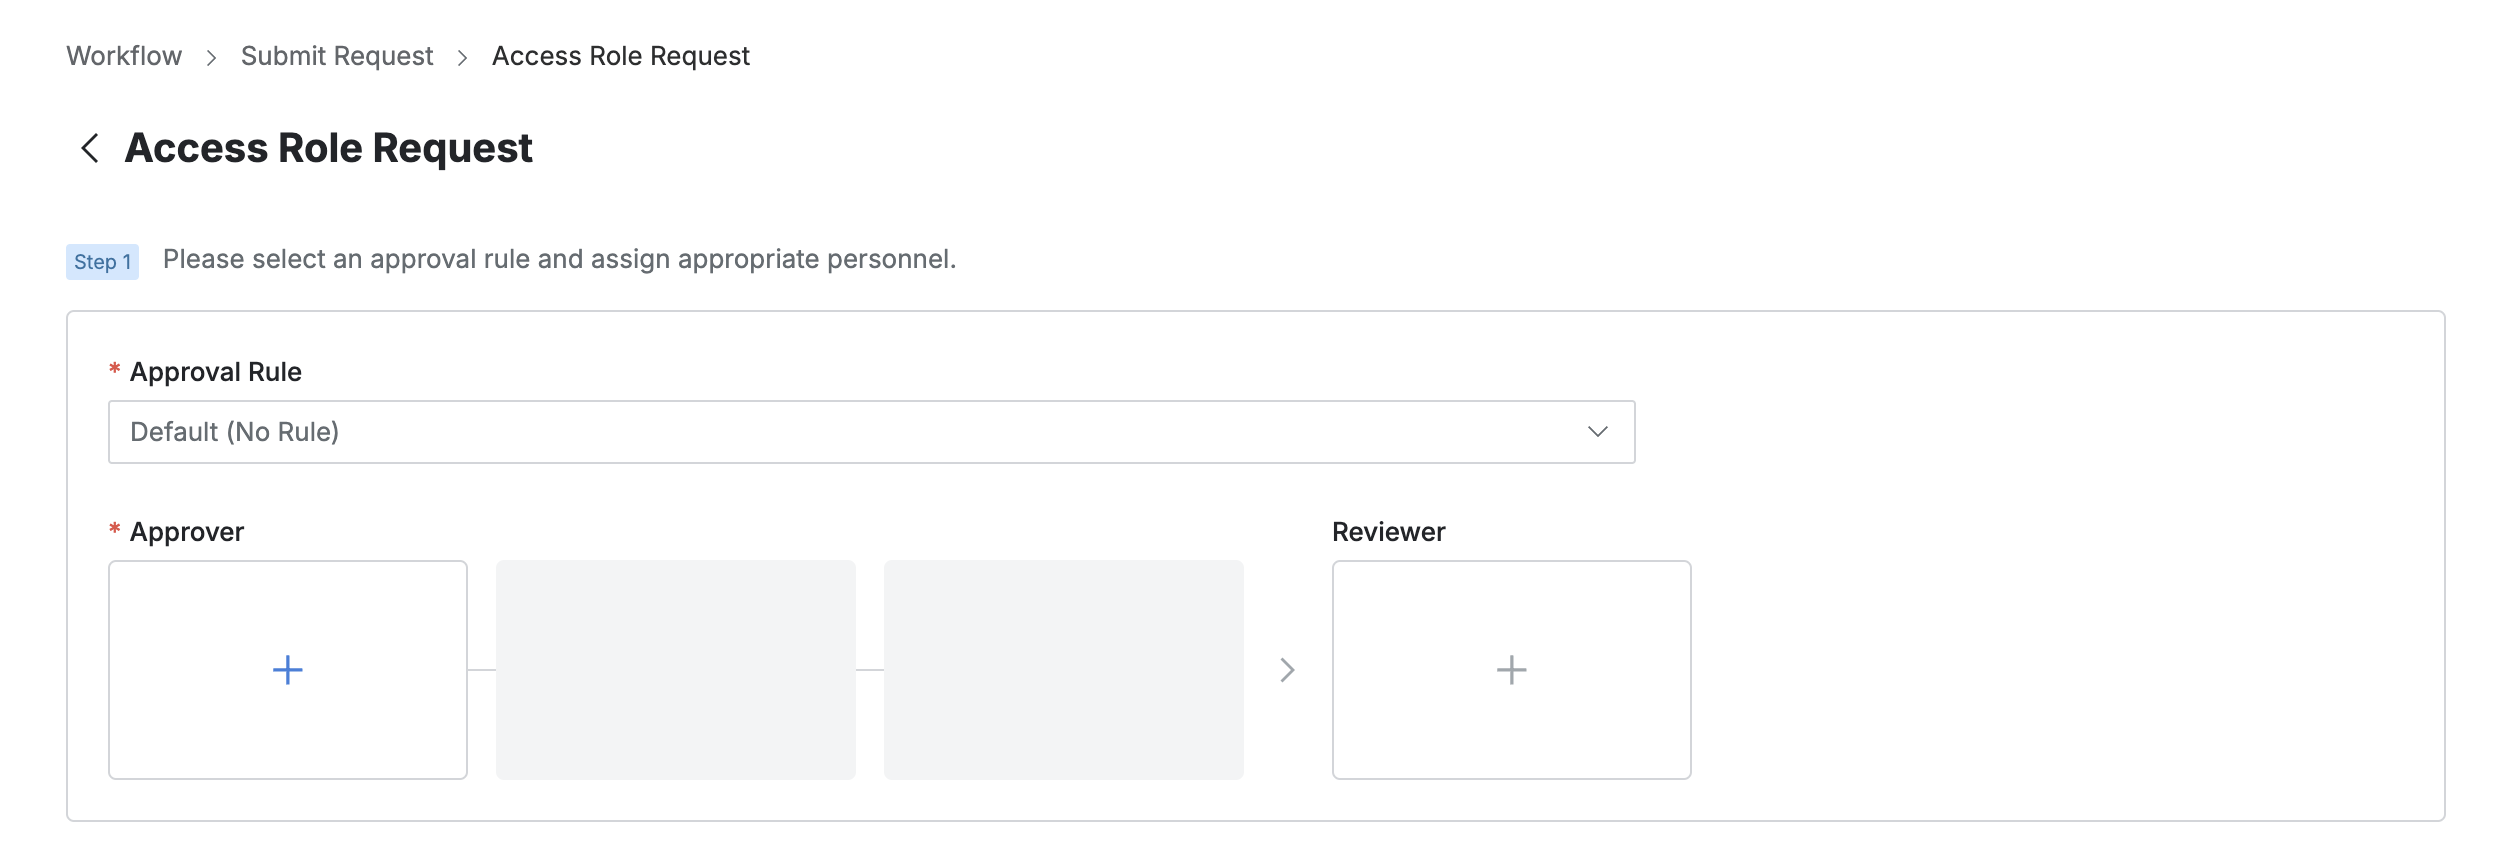Open the Submit Request breadcrumb link
Viewport: 2500px width, 860px height.
(x=337, y=56)
